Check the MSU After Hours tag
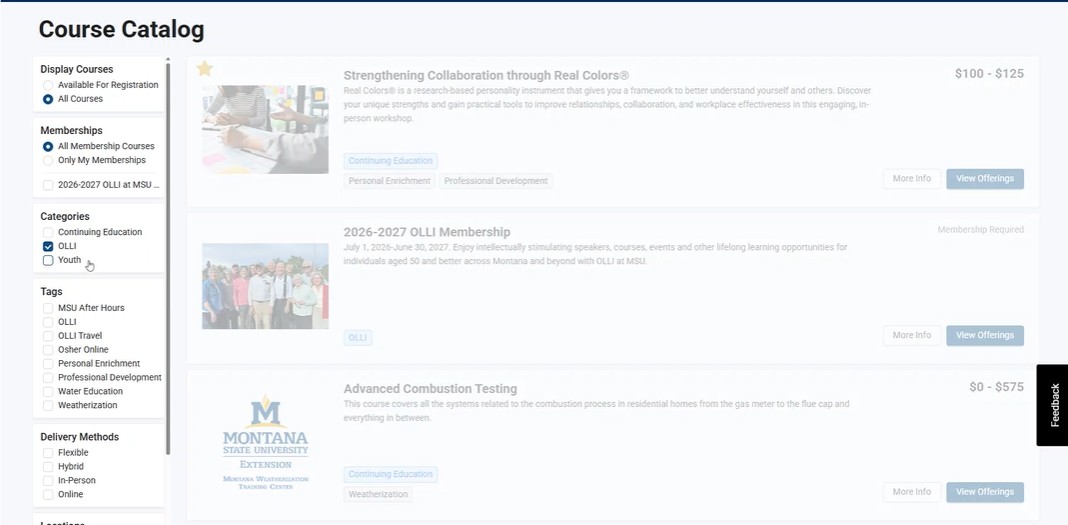 (x=48, y=308)
